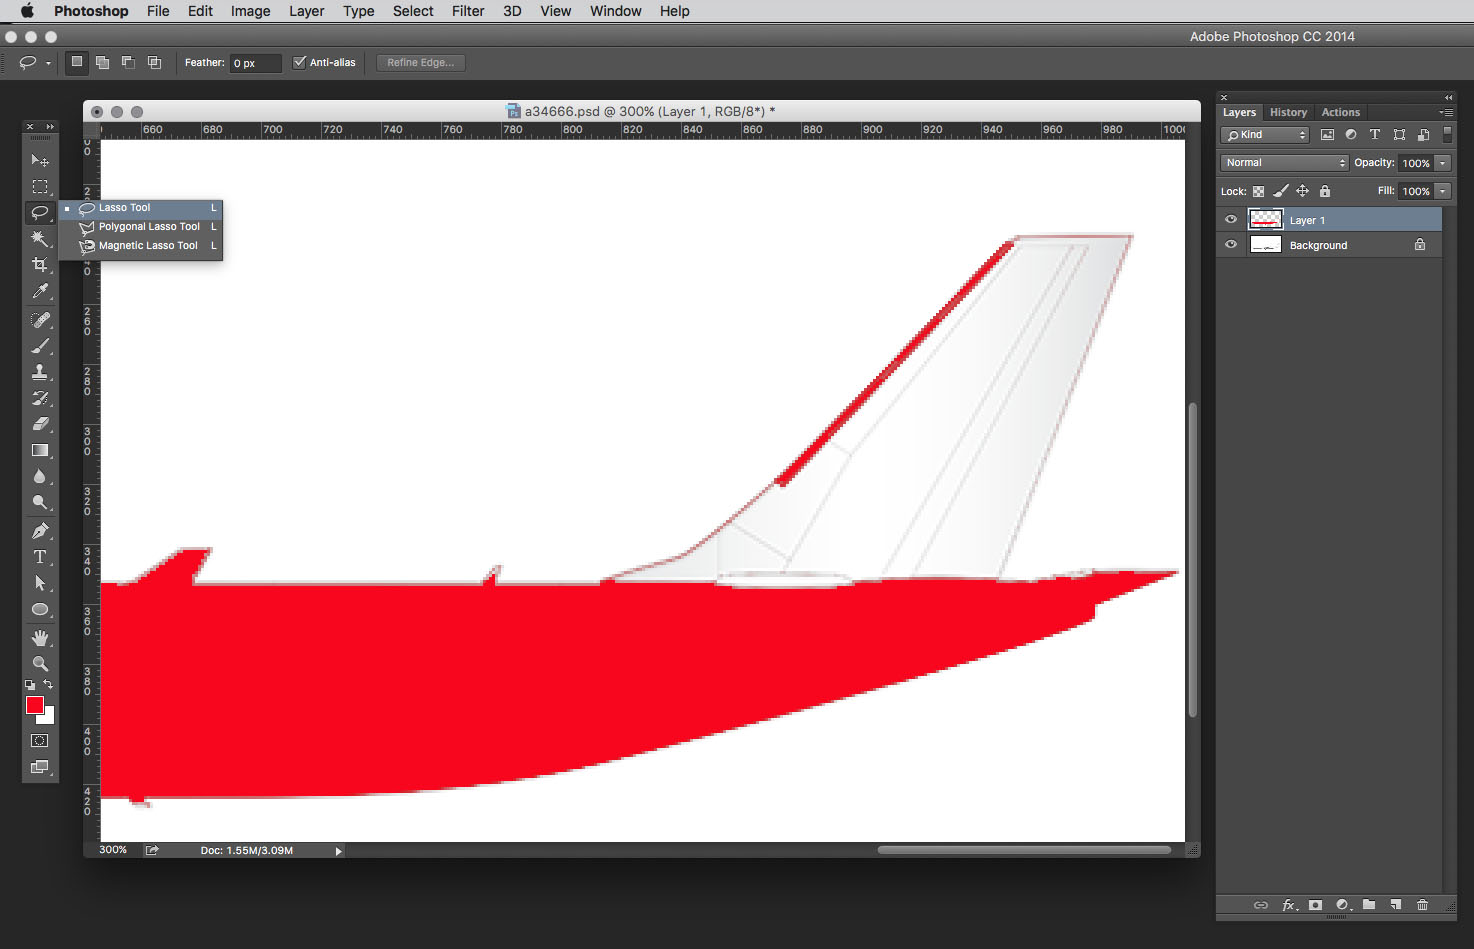This screenshot has height=949, width=1474.
Task: Select the Magic Wand tool
Action: [40, 238]
